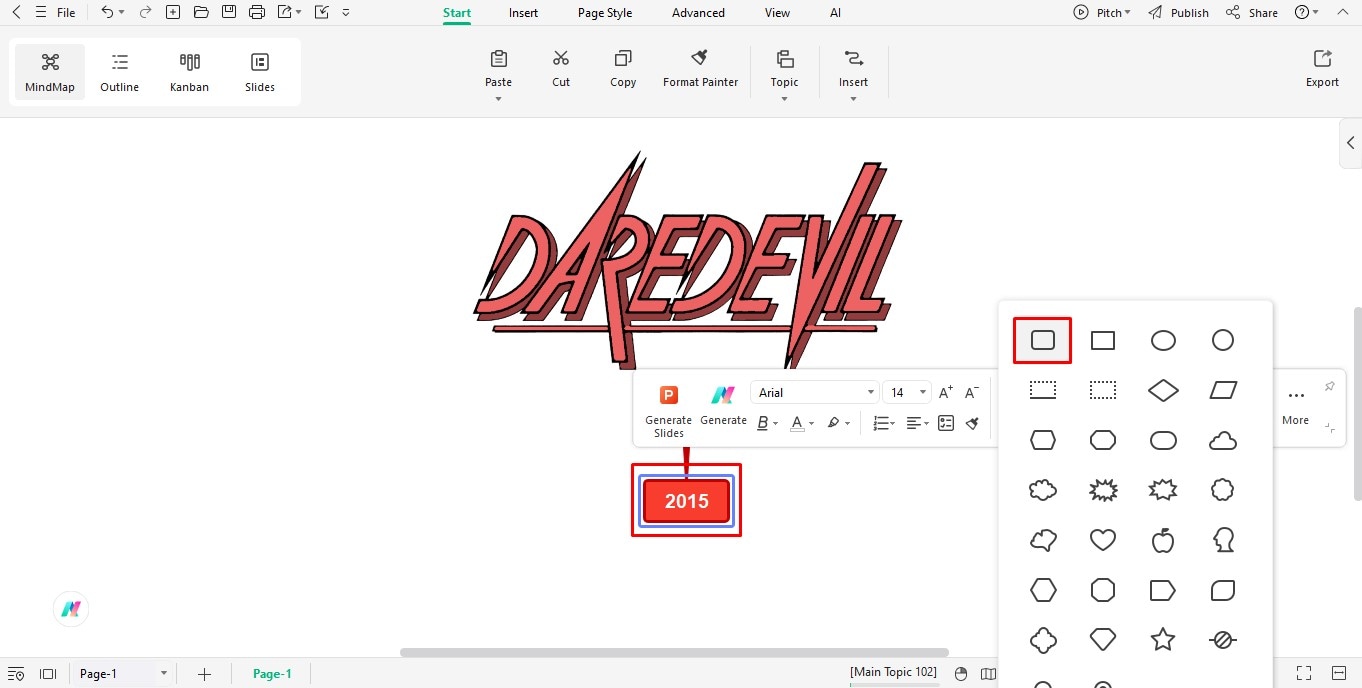Open the floating AI assistant icon
The height and width of the screenshot is (688, 1362).
71,609
